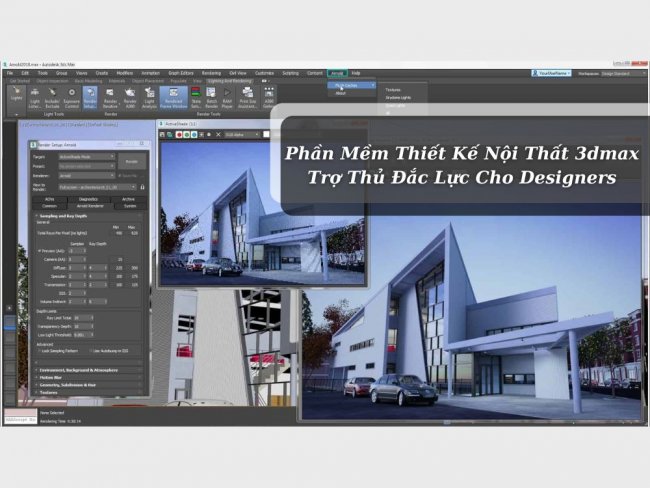The width and height of the screenshot is (650, 488).
Task: Expand the Textures rollout
Action: [89, 392]
